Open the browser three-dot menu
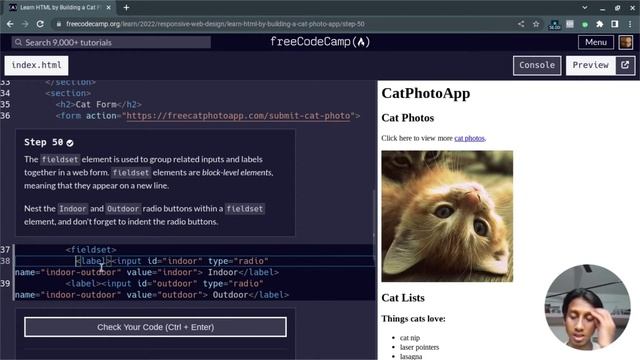 (630, 24)
